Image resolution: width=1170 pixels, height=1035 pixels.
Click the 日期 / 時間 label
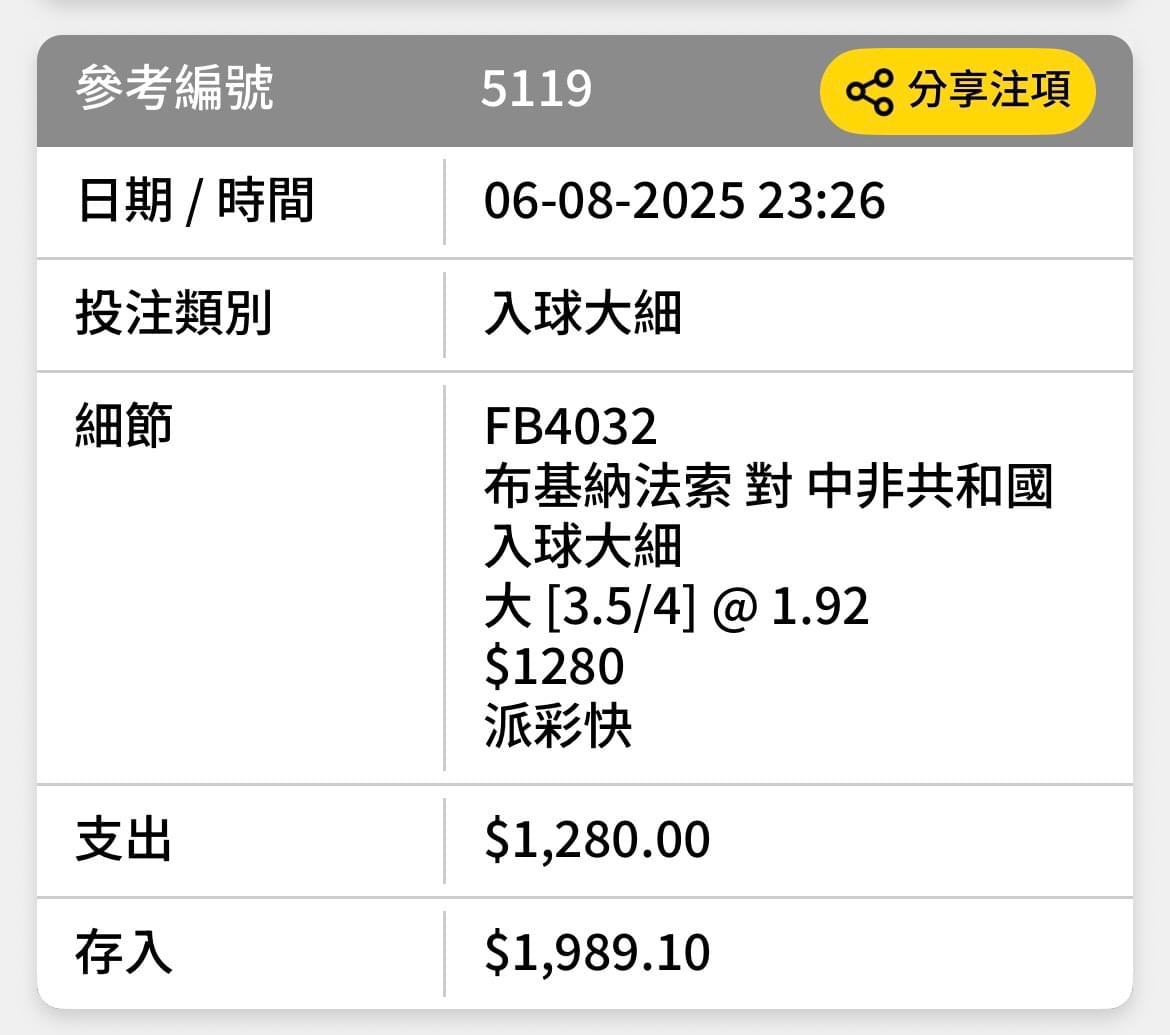click(x=195, y=201)
